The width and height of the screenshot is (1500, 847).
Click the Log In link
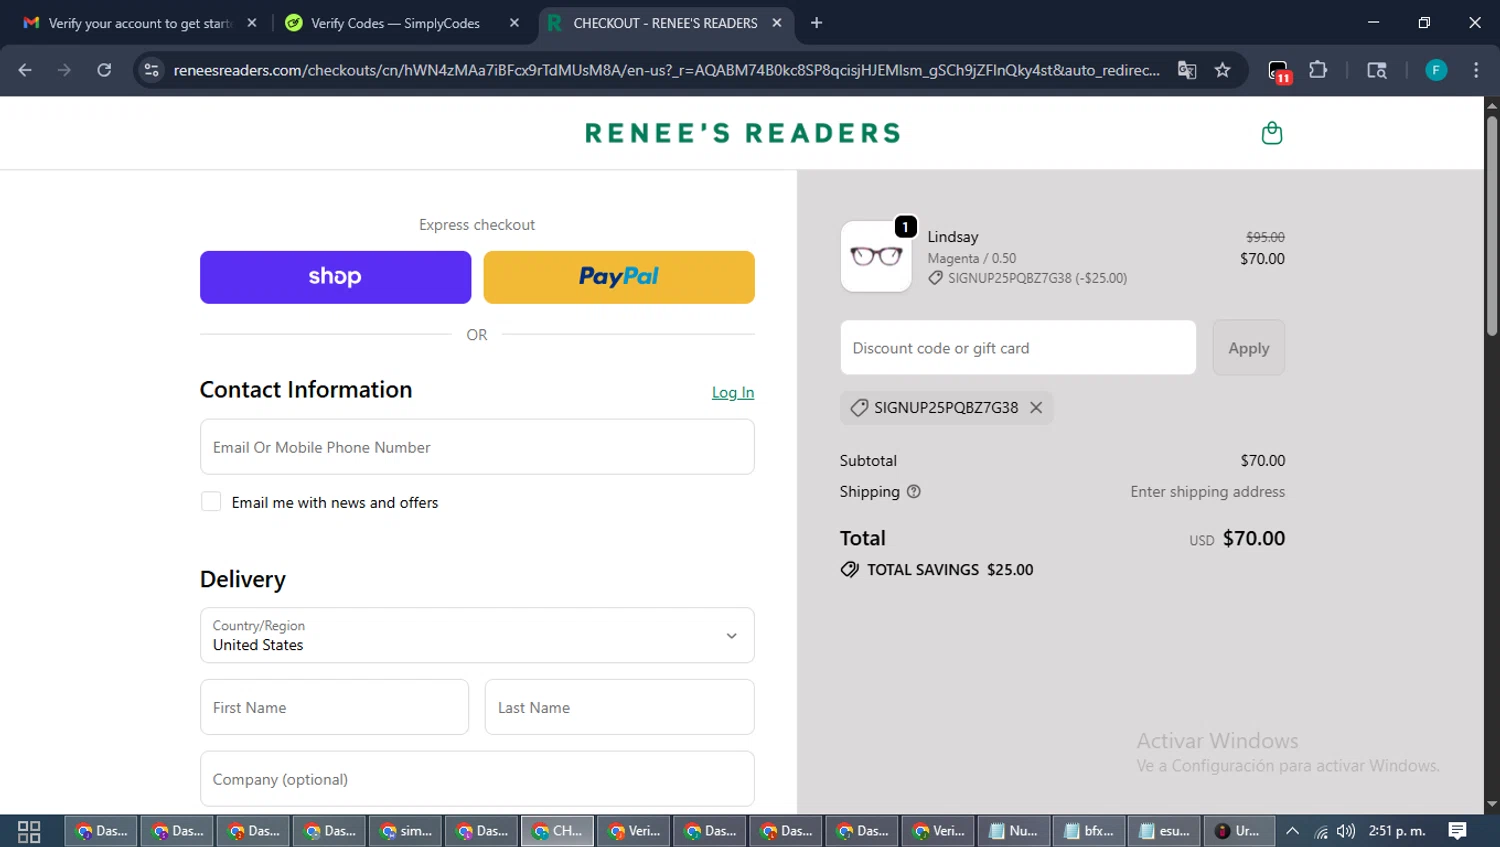733,392
